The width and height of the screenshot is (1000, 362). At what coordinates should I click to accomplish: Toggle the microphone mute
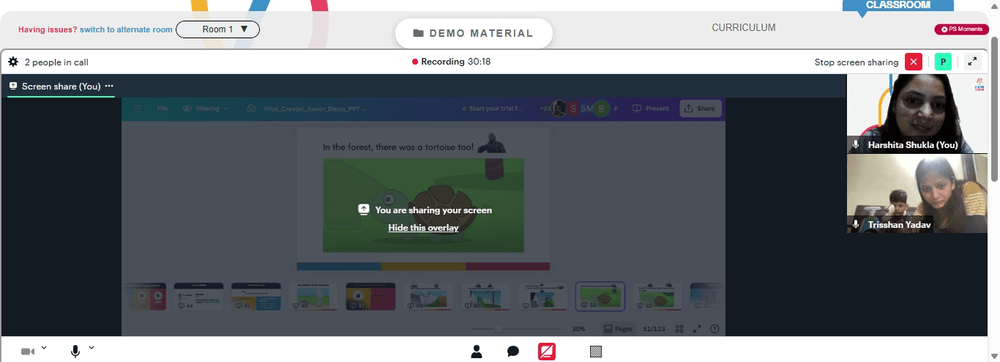(75, 351)
